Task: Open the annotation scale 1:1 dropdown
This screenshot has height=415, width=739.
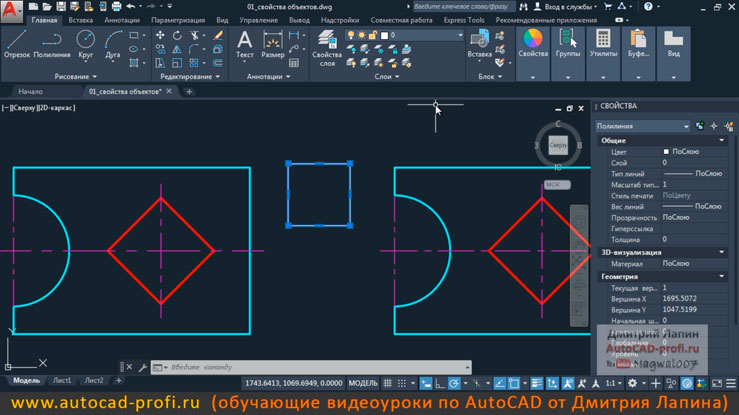Action: [x=613, y=383]
